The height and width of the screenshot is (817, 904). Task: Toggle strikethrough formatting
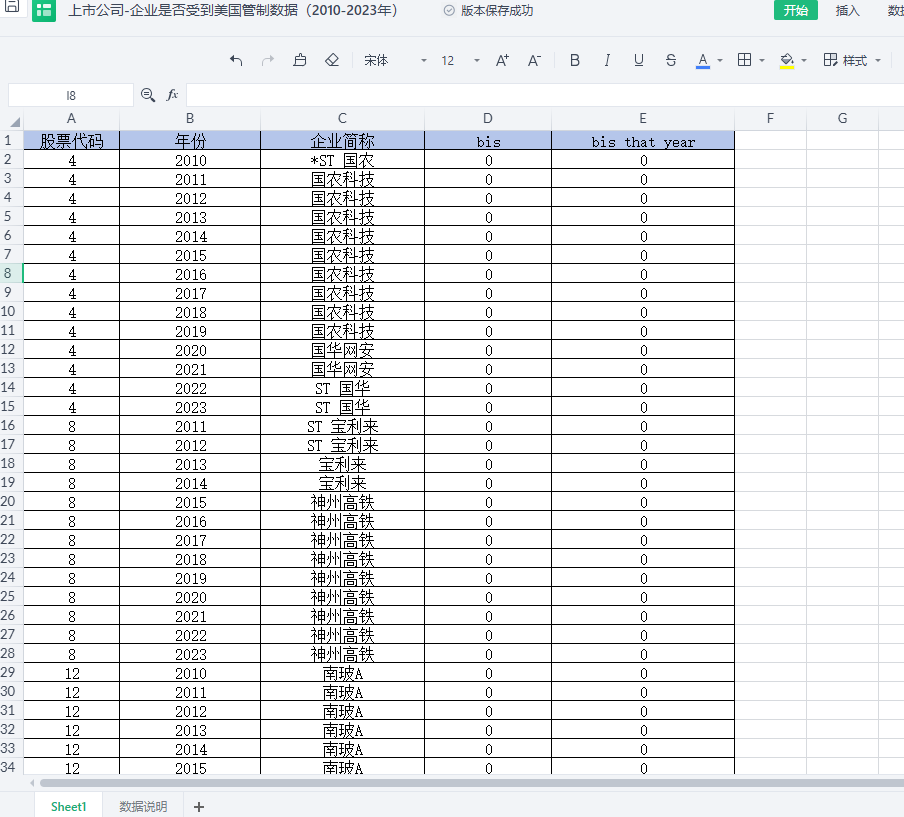pos(671,60)
